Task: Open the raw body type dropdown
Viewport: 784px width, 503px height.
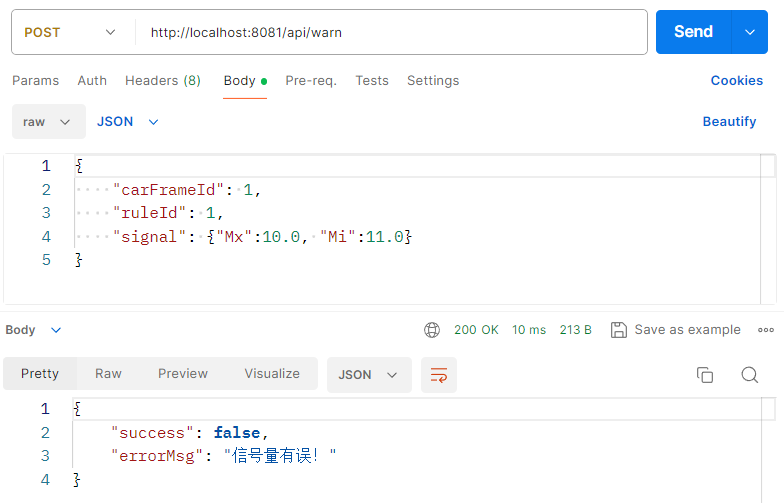Action: click(x=48, y=122)
